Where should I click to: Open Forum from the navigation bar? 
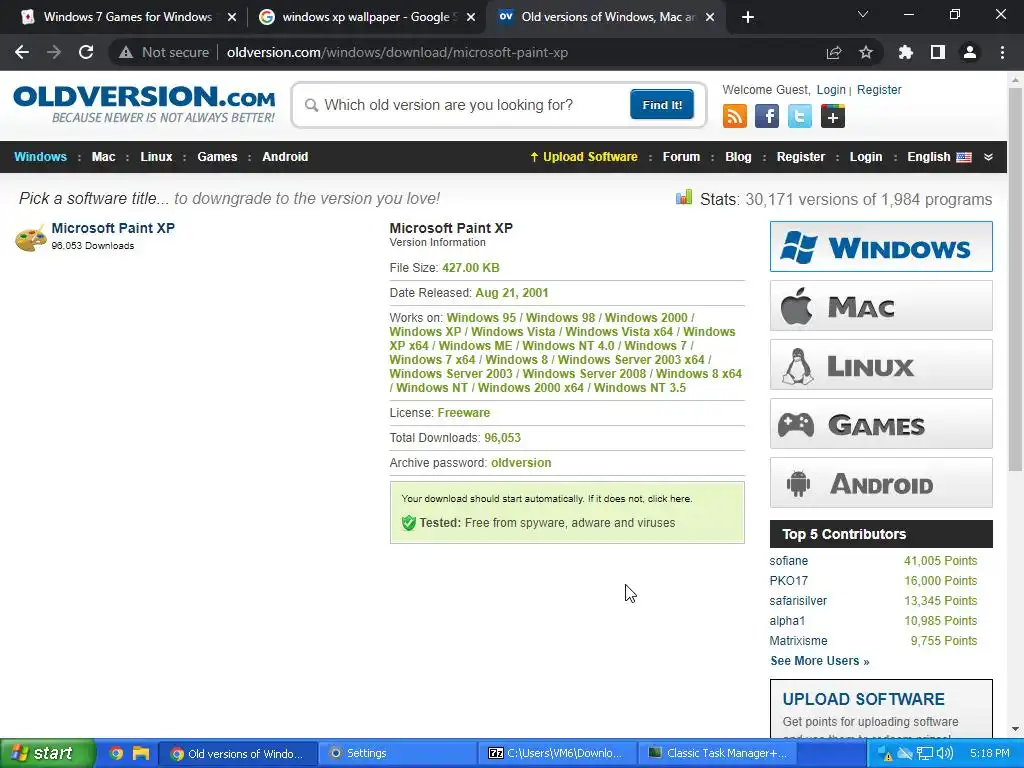(681, 157)
